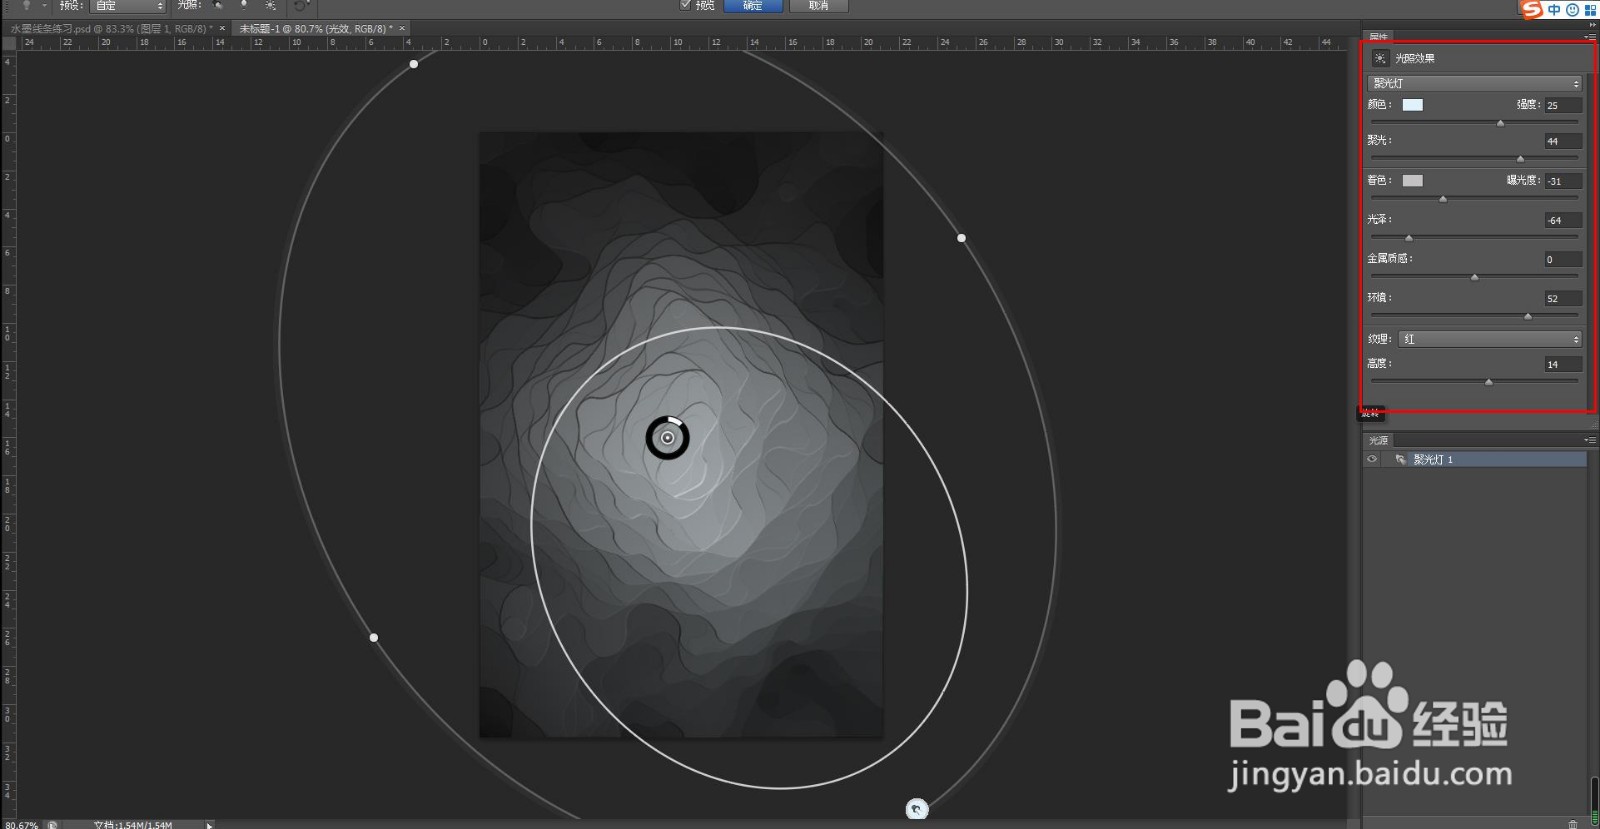Click the 强度 value field showing 25
This screenshot has width=1600, height=829.
(x=1563, y=105)
